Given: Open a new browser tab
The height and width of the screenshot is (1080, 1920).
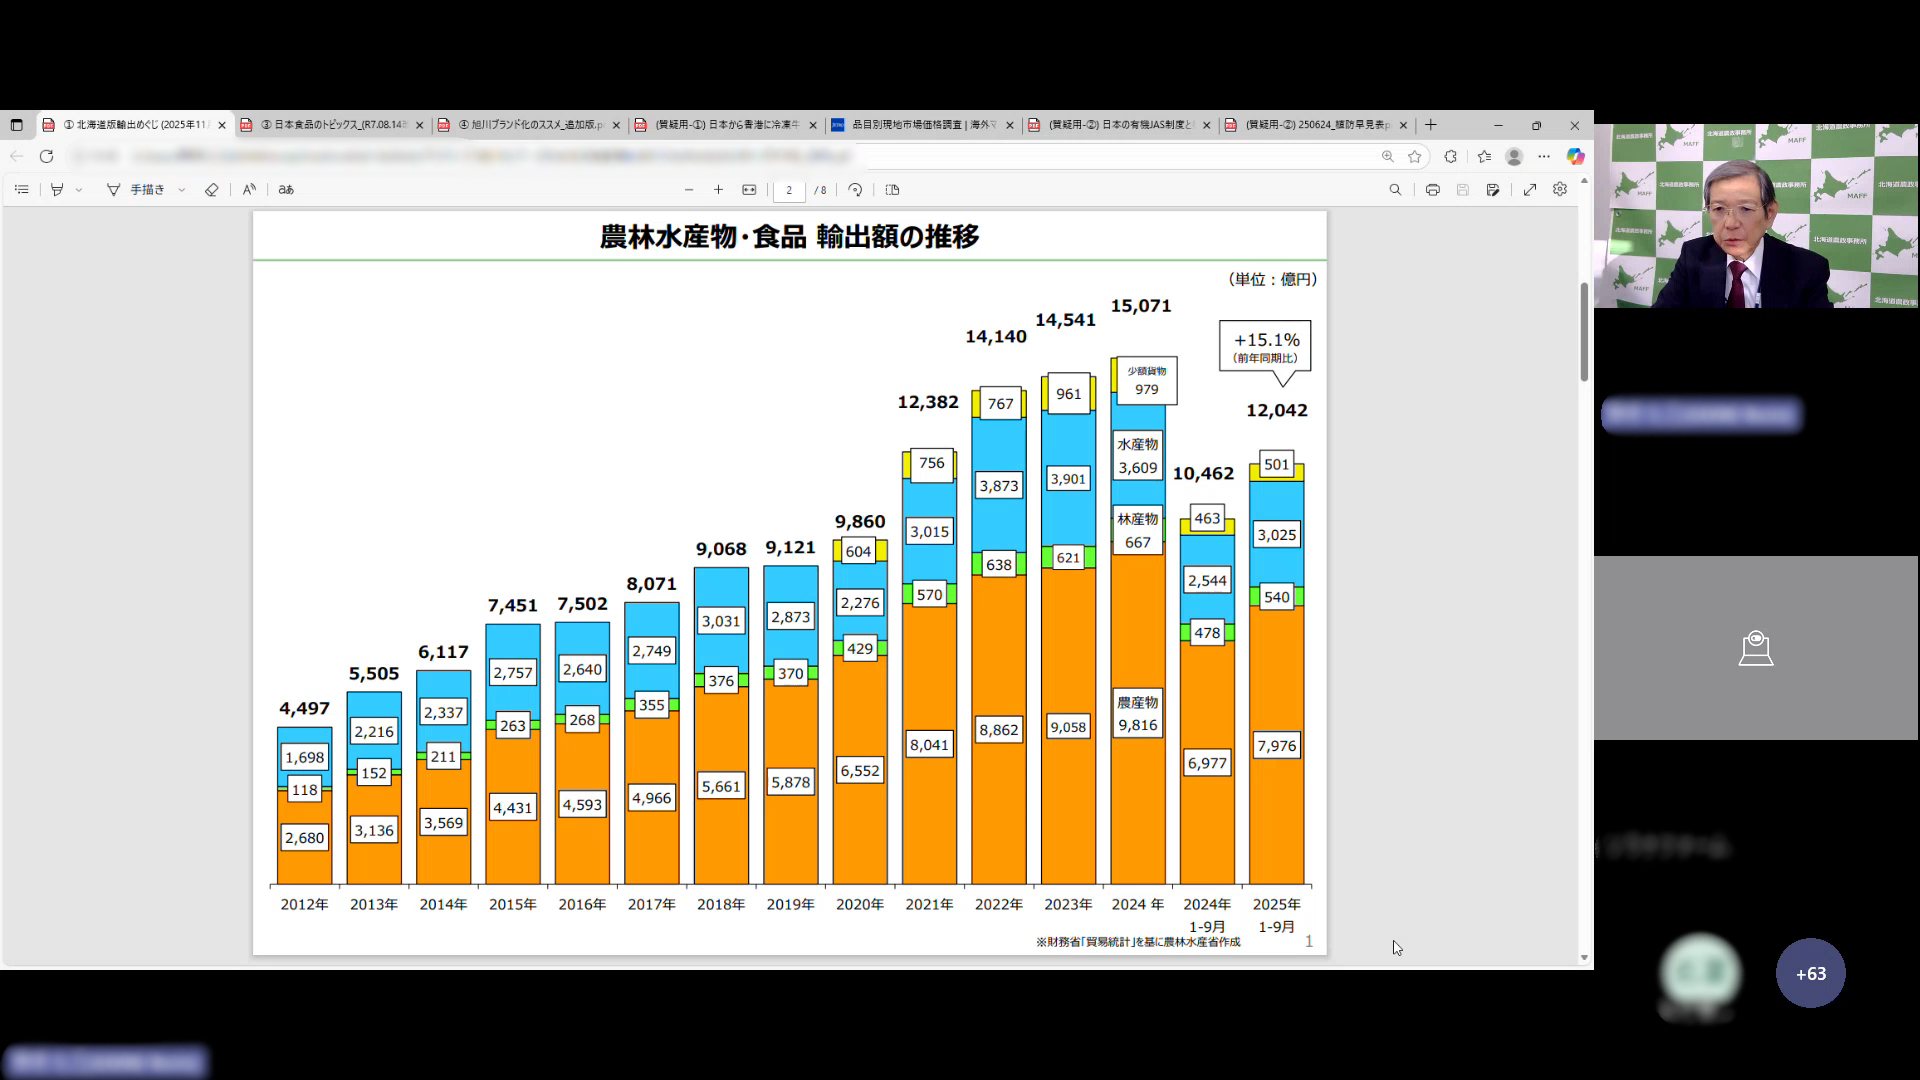Looking at the screenshot, I should (x=1431, y=125).
